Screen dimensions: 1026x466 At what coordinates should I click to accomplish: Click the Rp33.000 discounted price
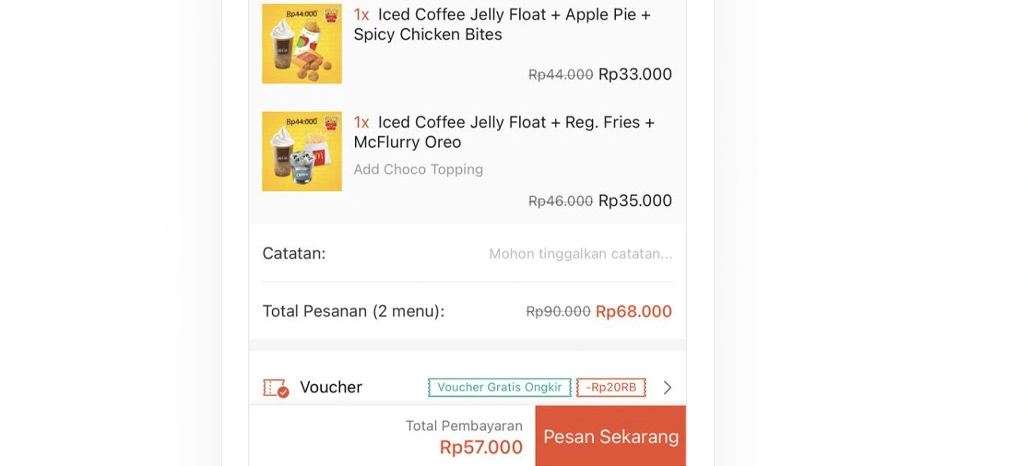pos(635,74)
